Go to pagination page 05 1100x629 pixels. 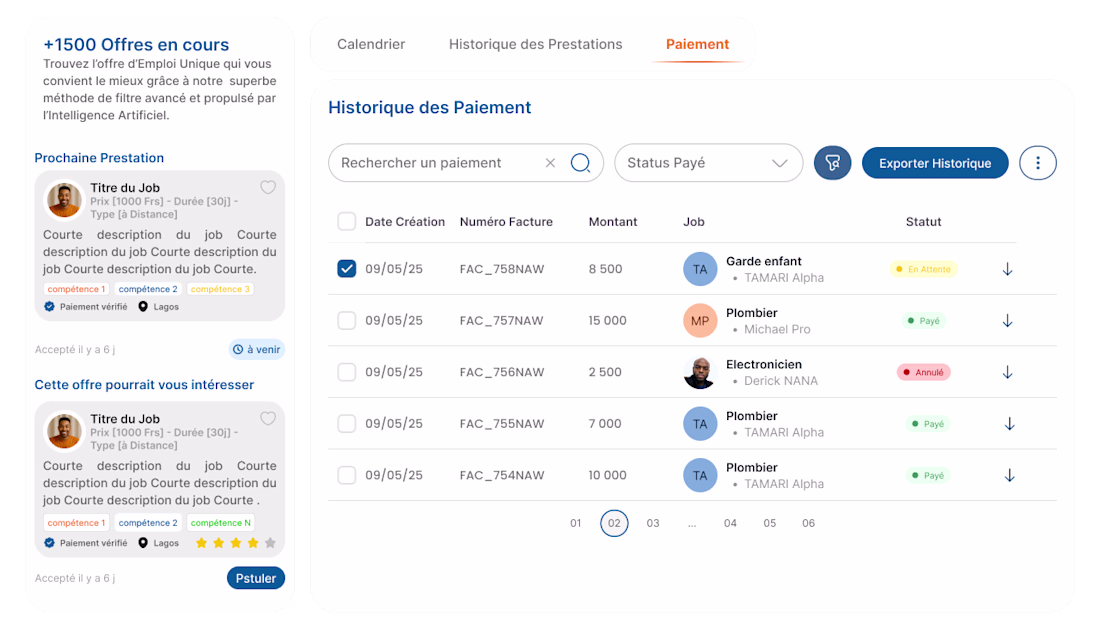point(770,523)
